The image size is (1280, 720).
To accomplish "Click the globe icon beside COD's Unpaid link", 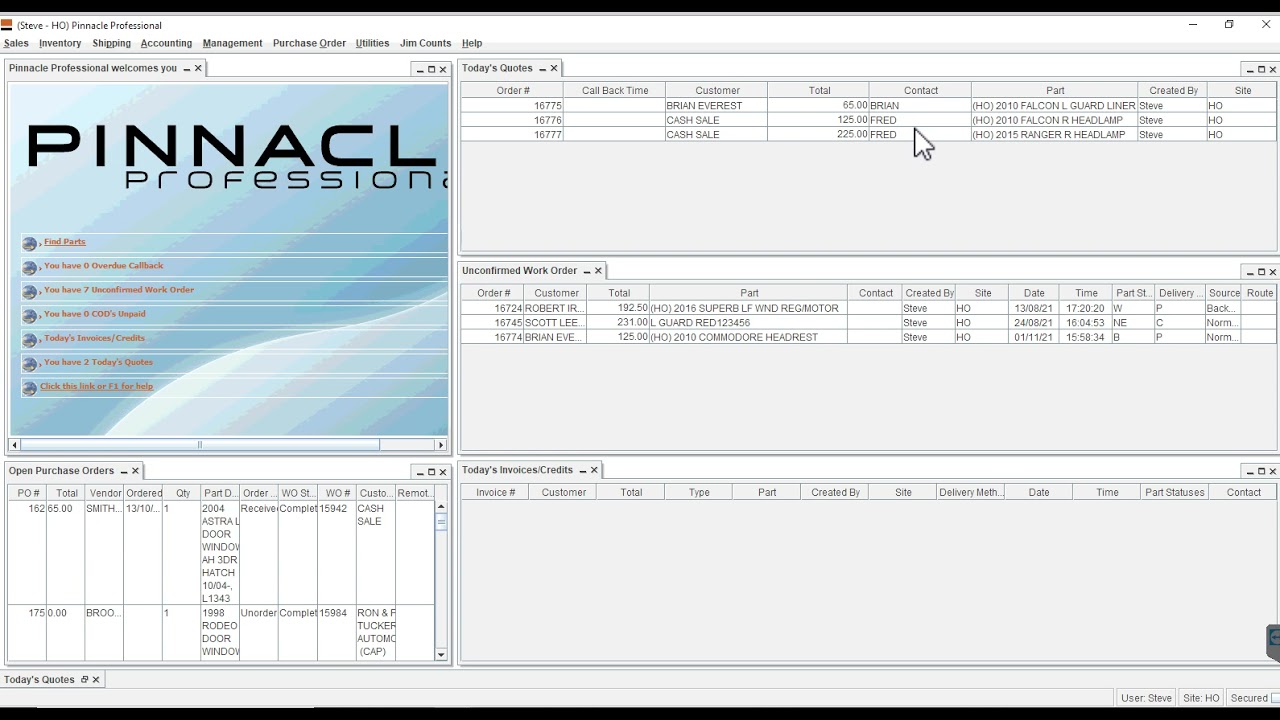I will (30, 315).
